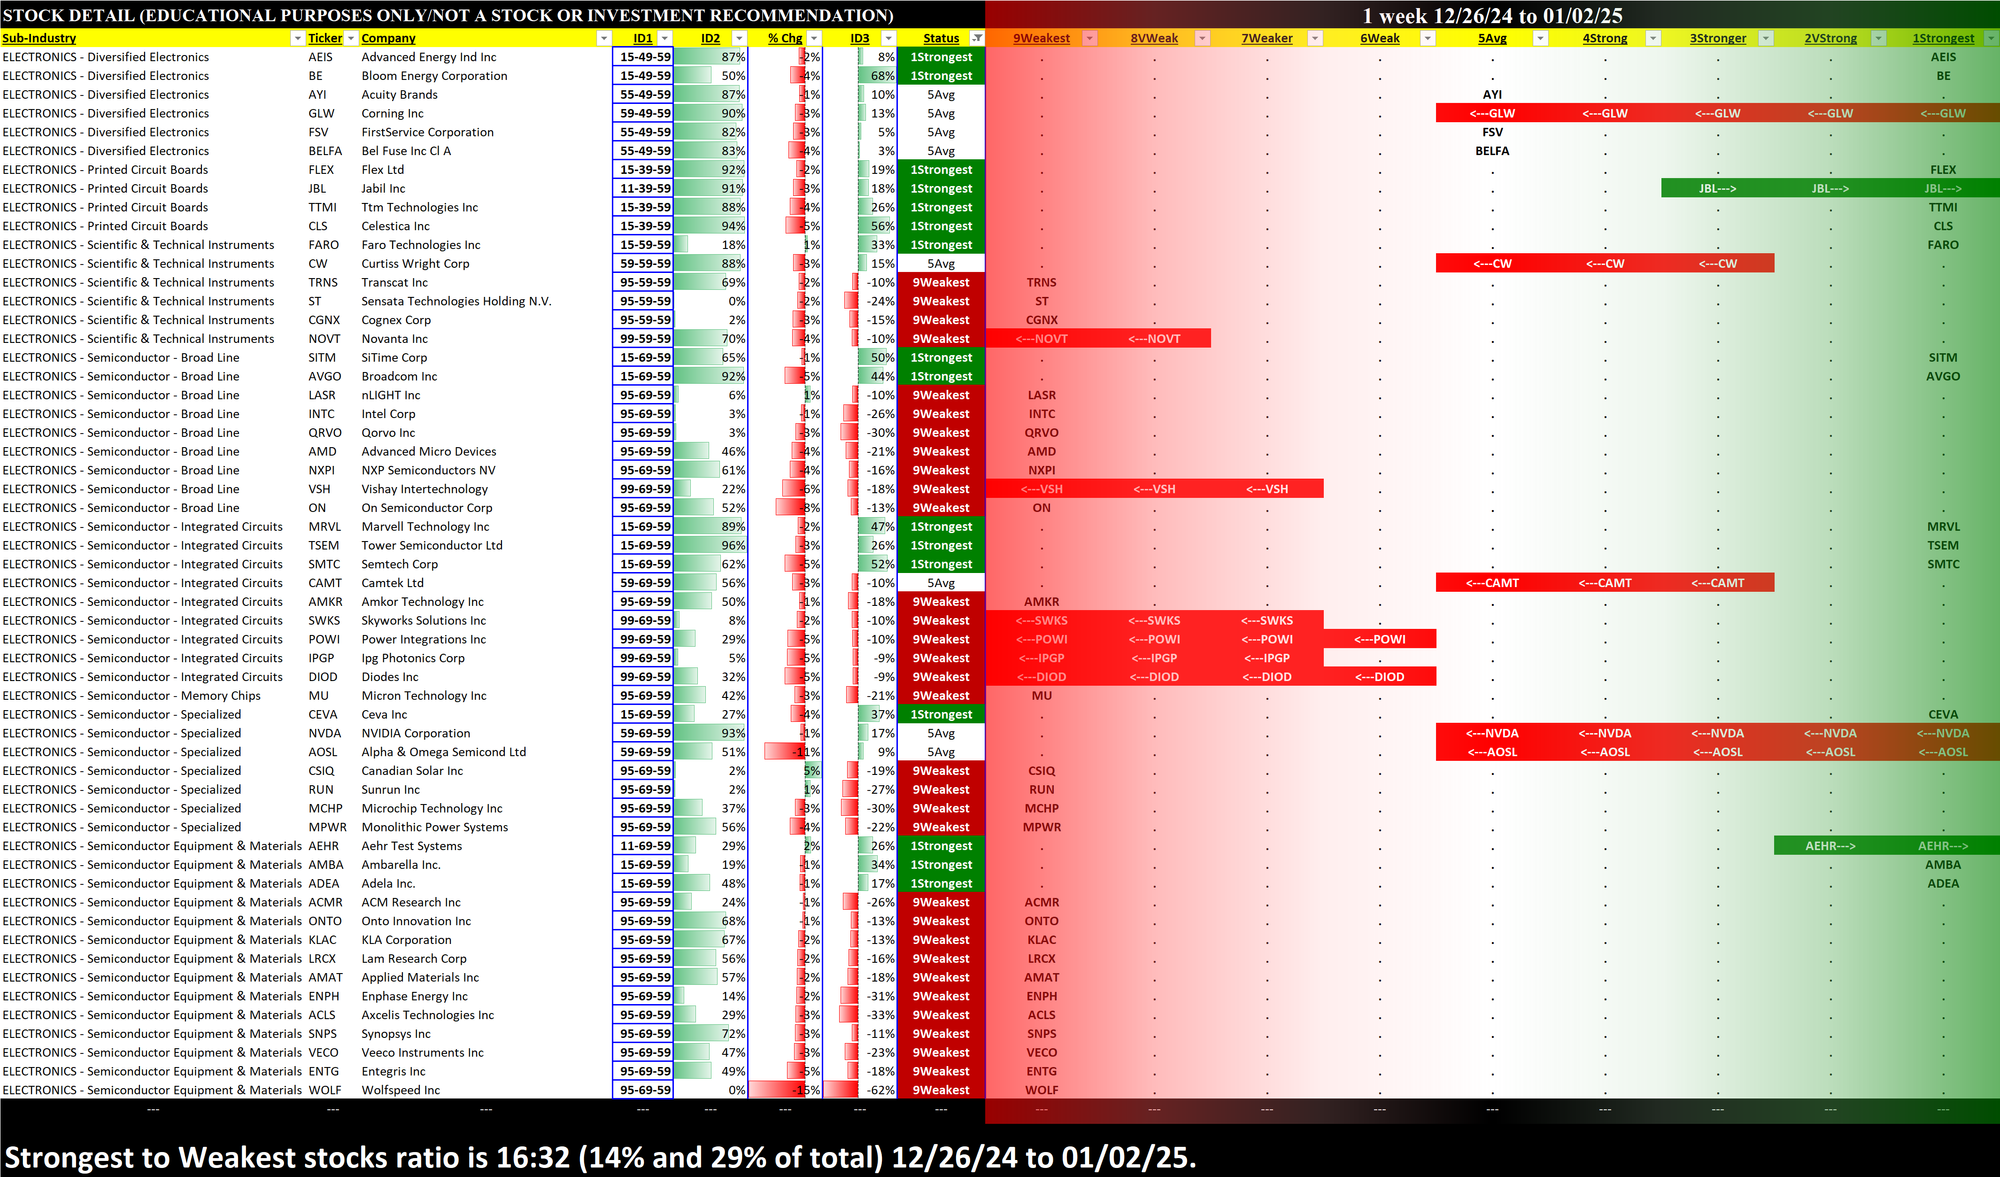Viewport: 2000px width, 1177px height.
Task: Select the WOLF ticker cell
Action: click(x=324, y=1090)
